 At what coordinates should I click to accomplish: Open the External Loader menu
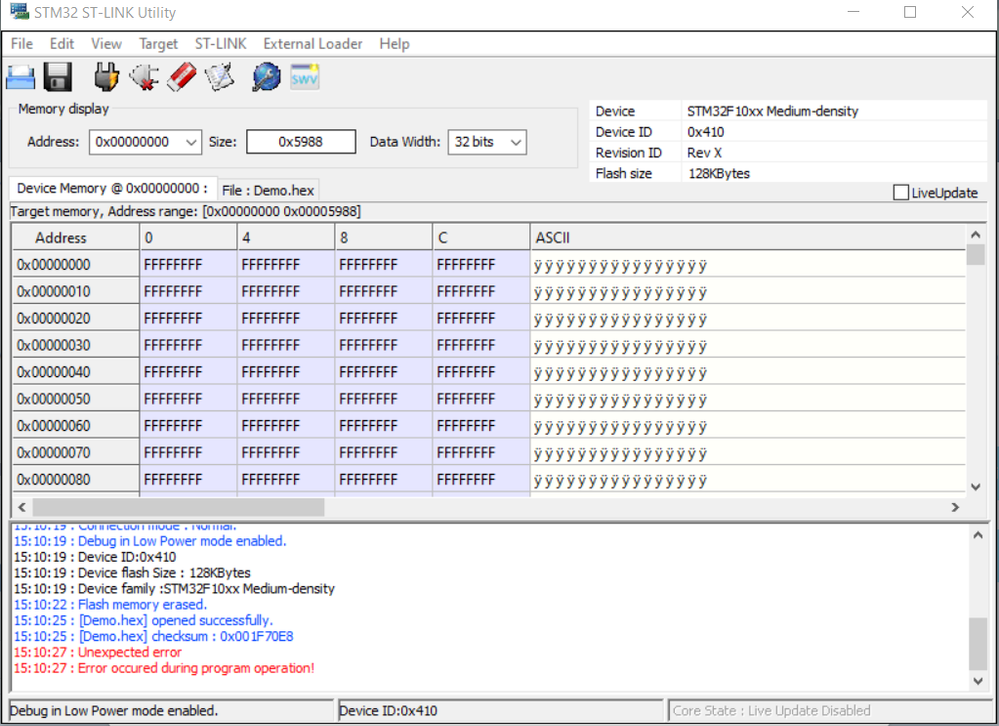coord(313,44)
